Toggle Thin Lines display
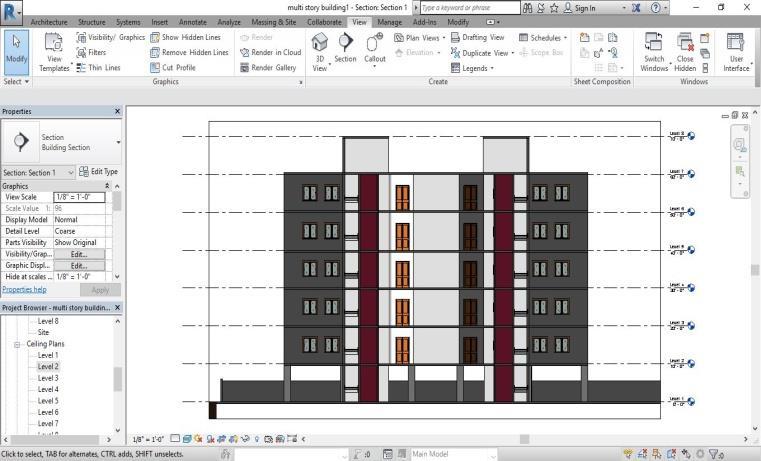This screenshot has width=761, height=461. point(98,67)
